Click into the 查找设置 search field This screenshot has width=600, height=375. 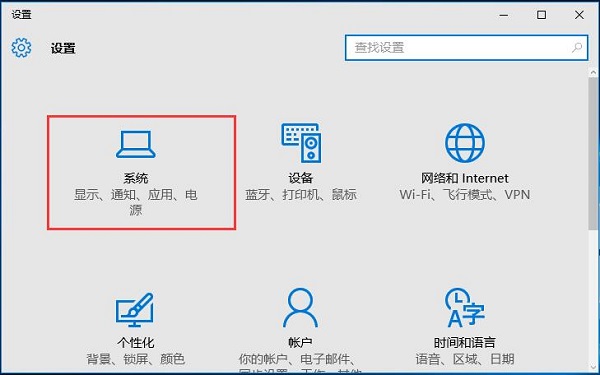(466, 48)
